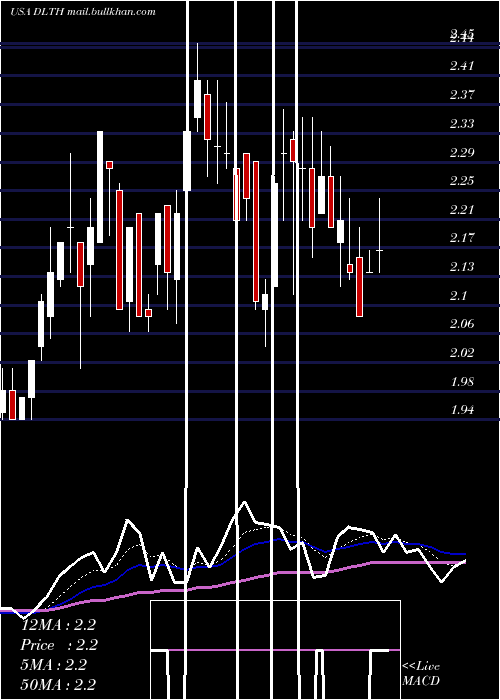The width and height of the screenshot is (500, 700).
Task: Select the 2.37 price axis label
Action: tap(462, 95)
